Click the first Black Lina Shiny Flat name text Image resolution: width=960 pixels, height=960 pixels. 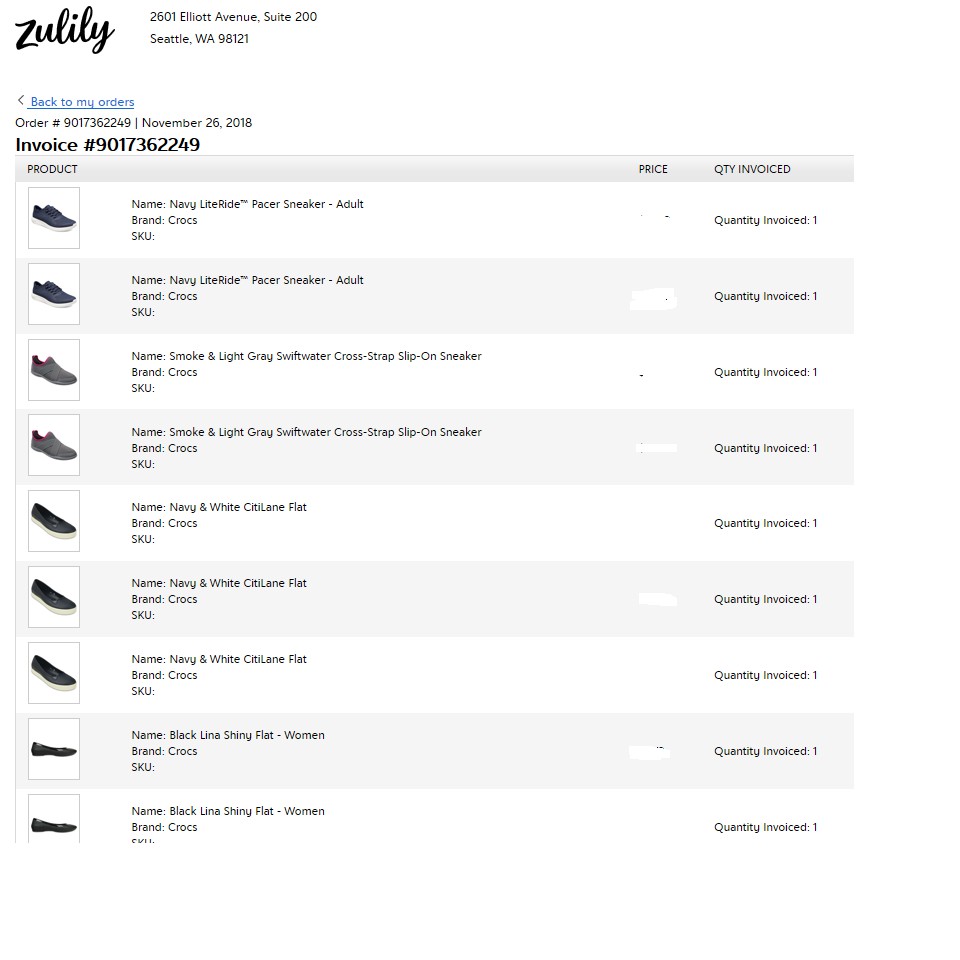click(228, 735)
